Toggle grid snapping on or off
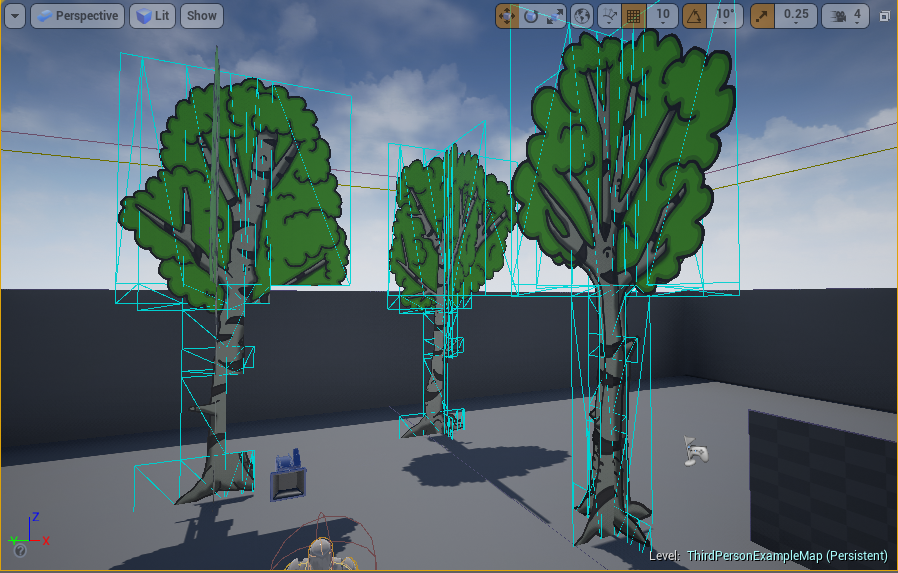The width and height of the screenshot is (898, 573). click(633, 16)
